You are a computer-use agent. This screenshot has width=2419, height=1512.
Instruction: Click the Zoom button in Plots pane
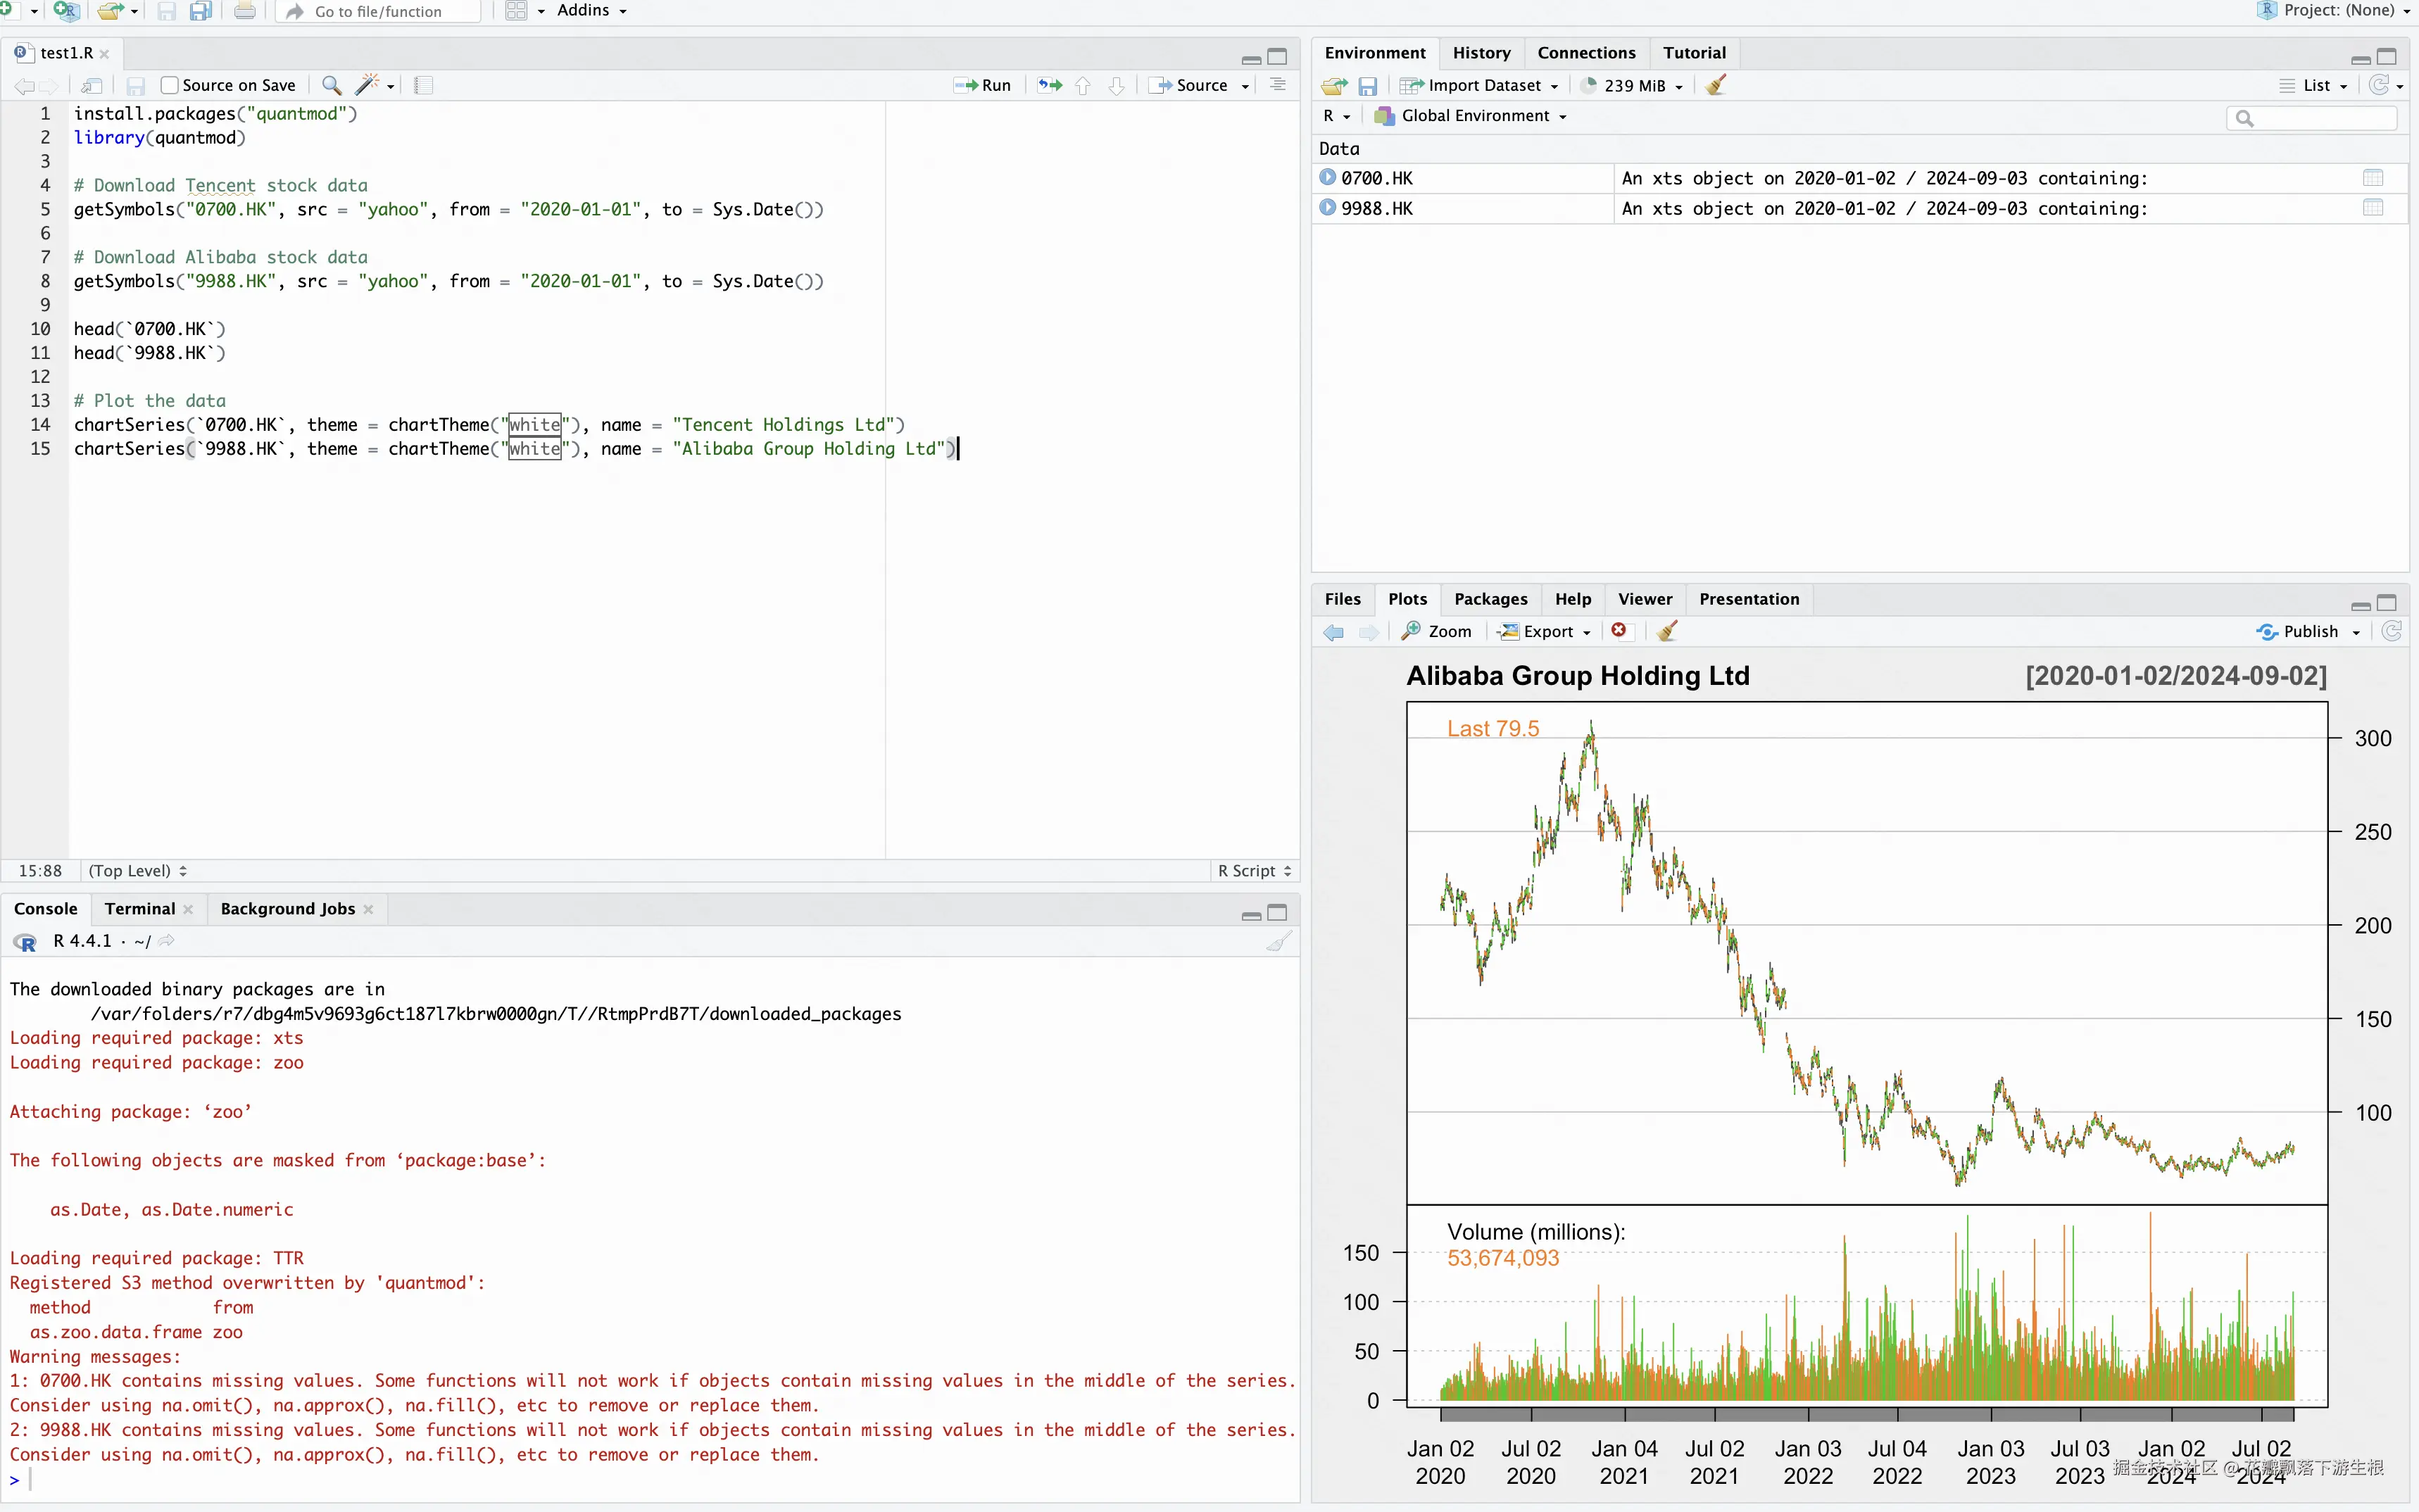(1438, 631)
